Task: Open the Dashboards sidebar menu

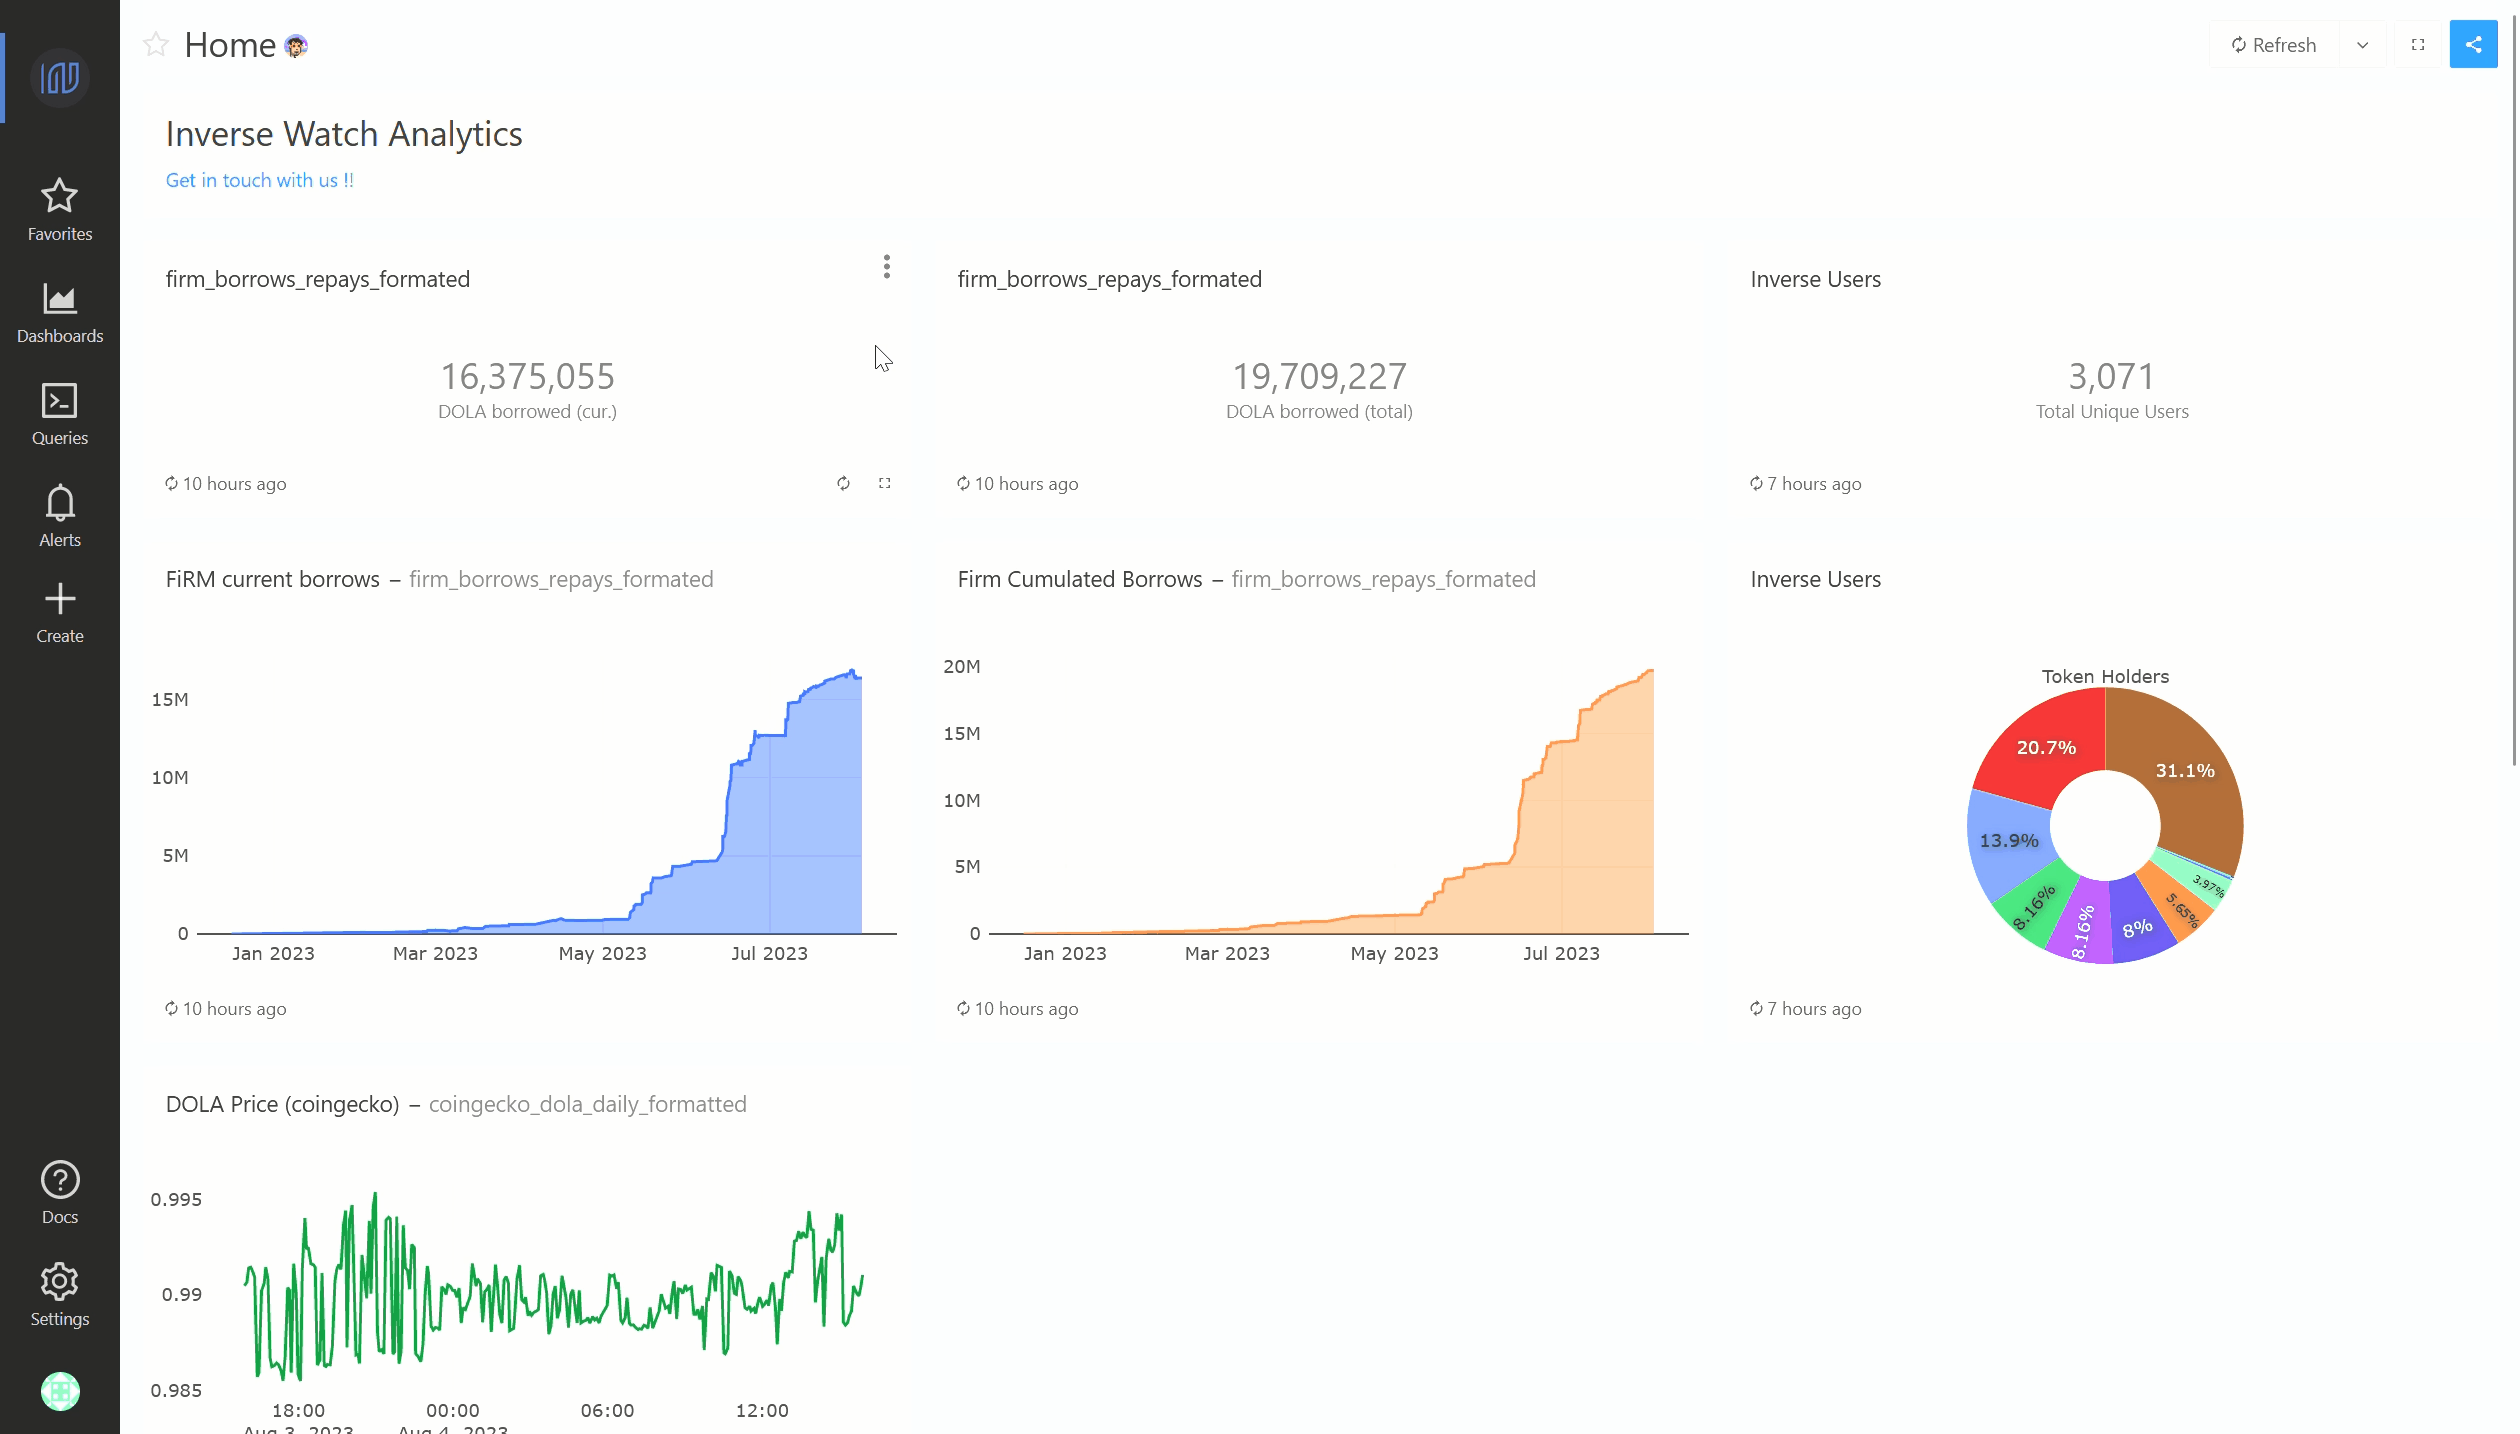Action: 60,313
